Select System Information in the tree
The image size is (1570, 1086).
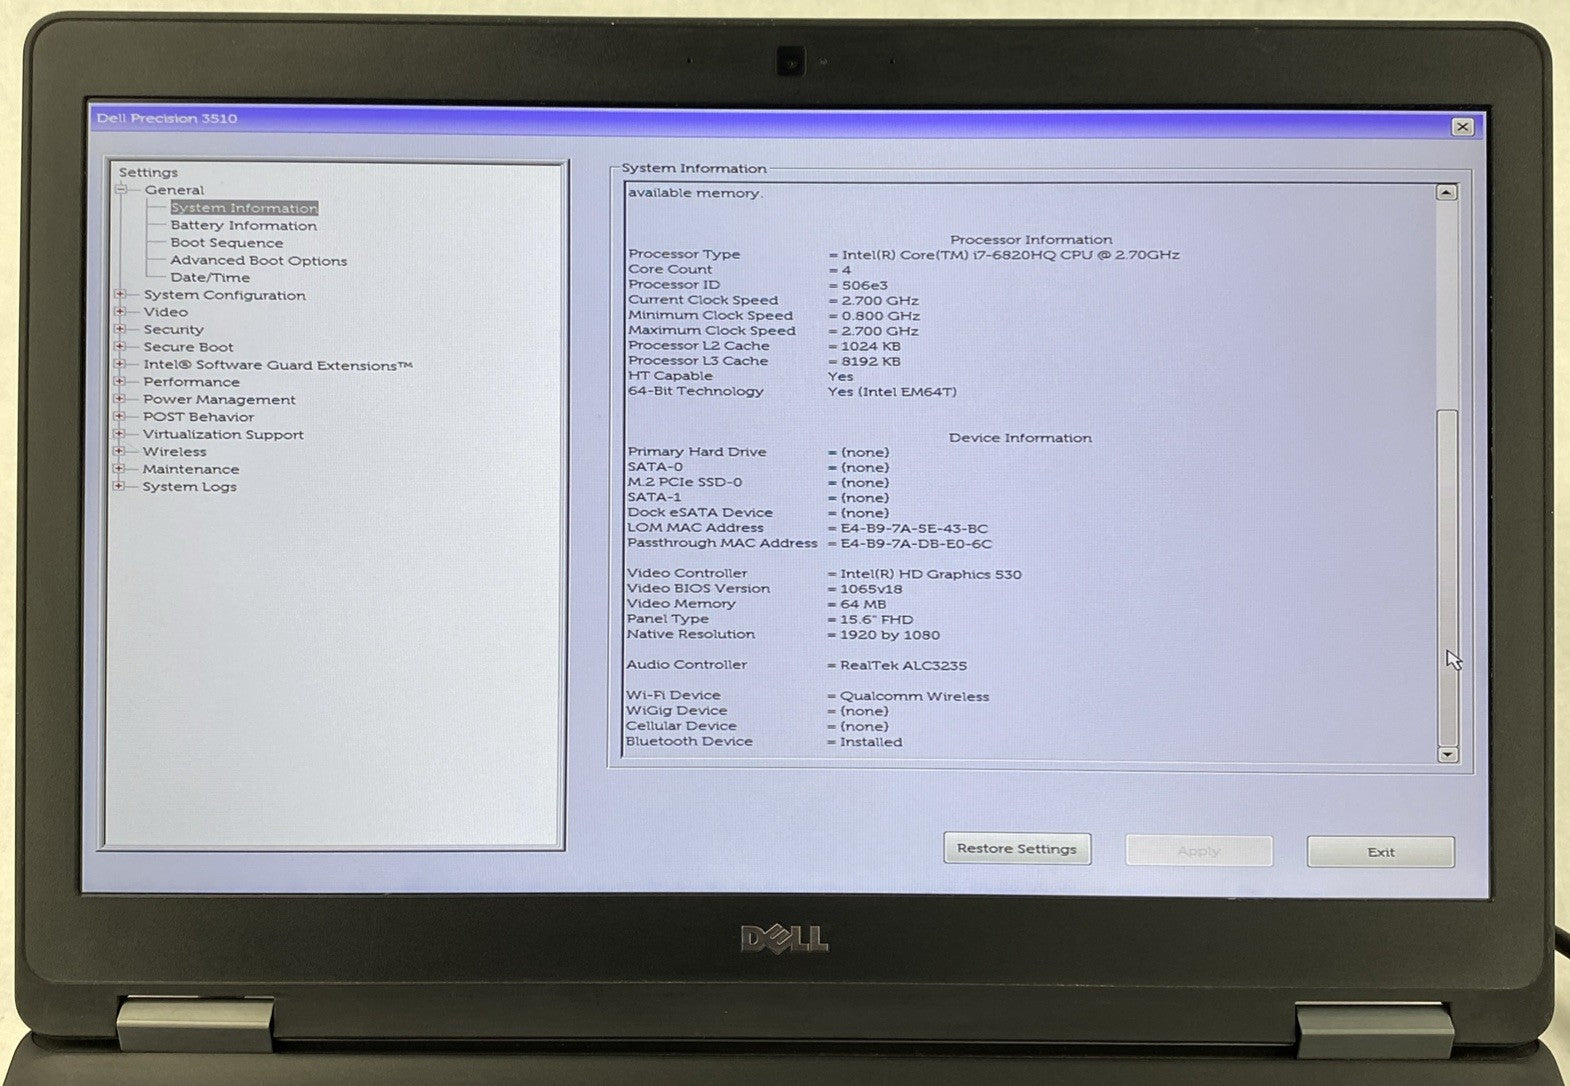pyautogui.click(x=244, y=208)
